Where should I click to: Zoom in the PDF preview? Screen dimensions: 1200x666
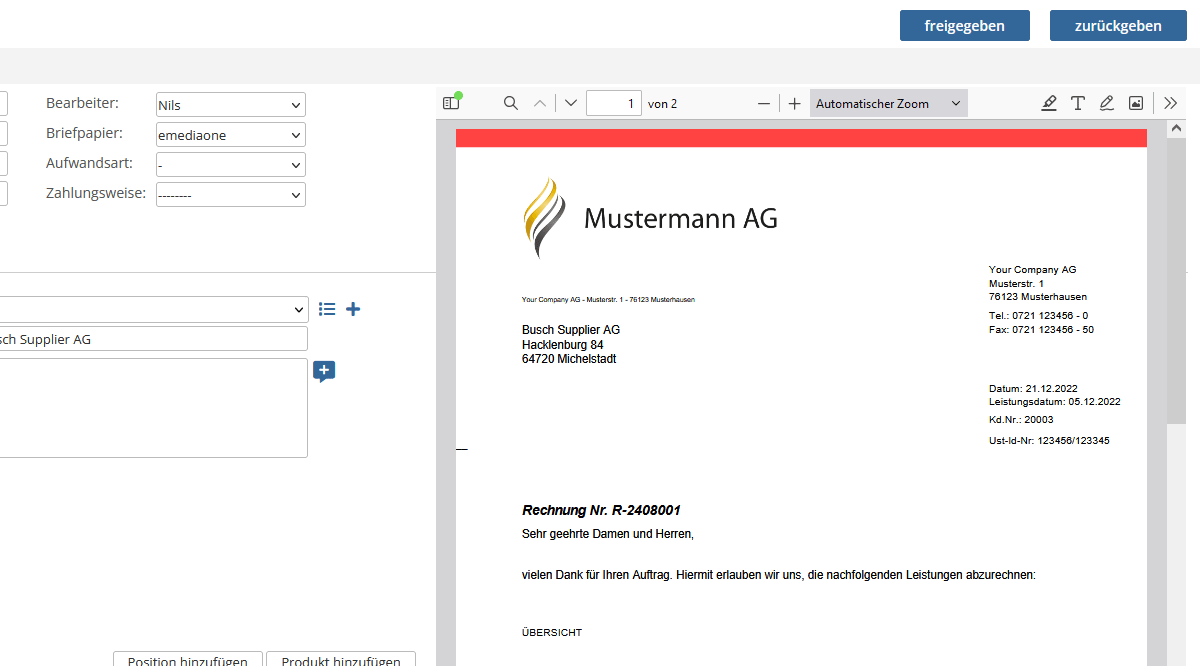point(794,103)
